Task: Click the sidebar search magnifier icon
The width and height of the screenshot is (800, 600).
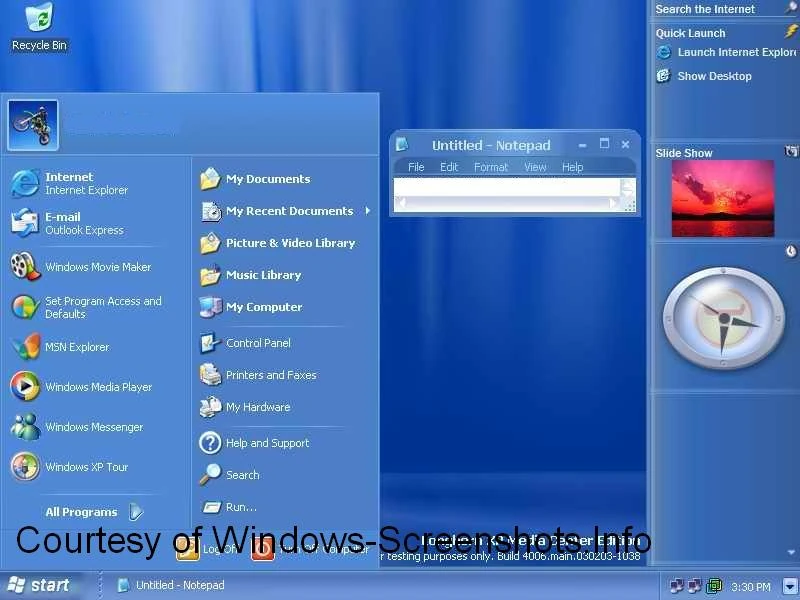Action: [x=792, y=8]
